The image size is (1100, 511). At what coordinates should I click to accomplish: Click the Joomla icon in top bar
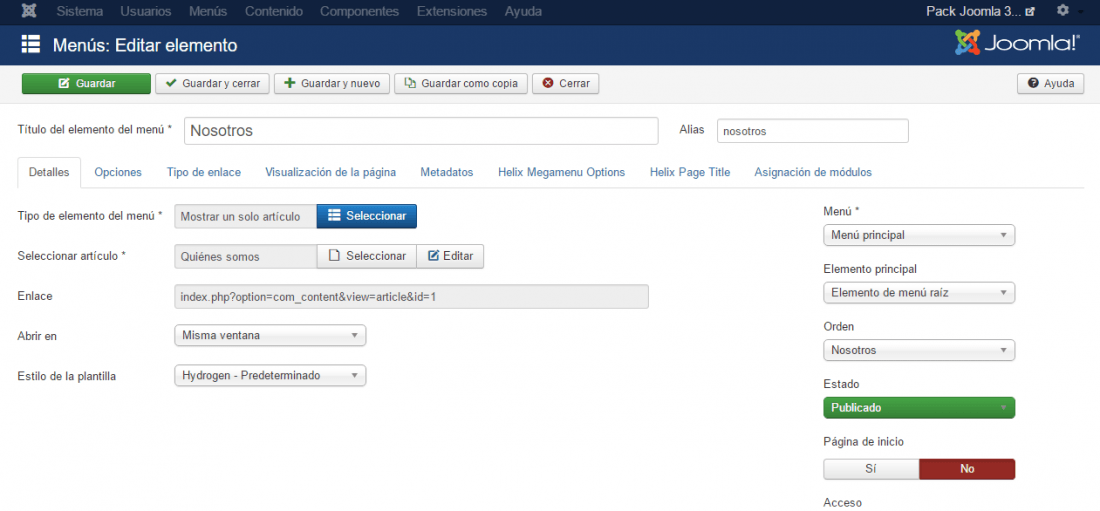coord(30,11)
